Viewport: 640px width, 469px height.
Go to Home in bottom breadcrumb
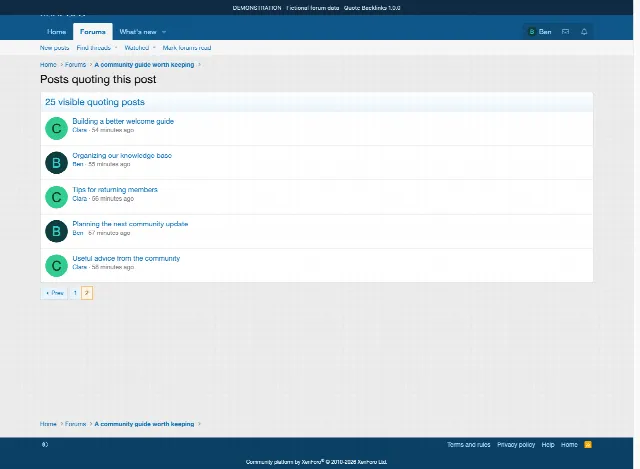point(48,424)
